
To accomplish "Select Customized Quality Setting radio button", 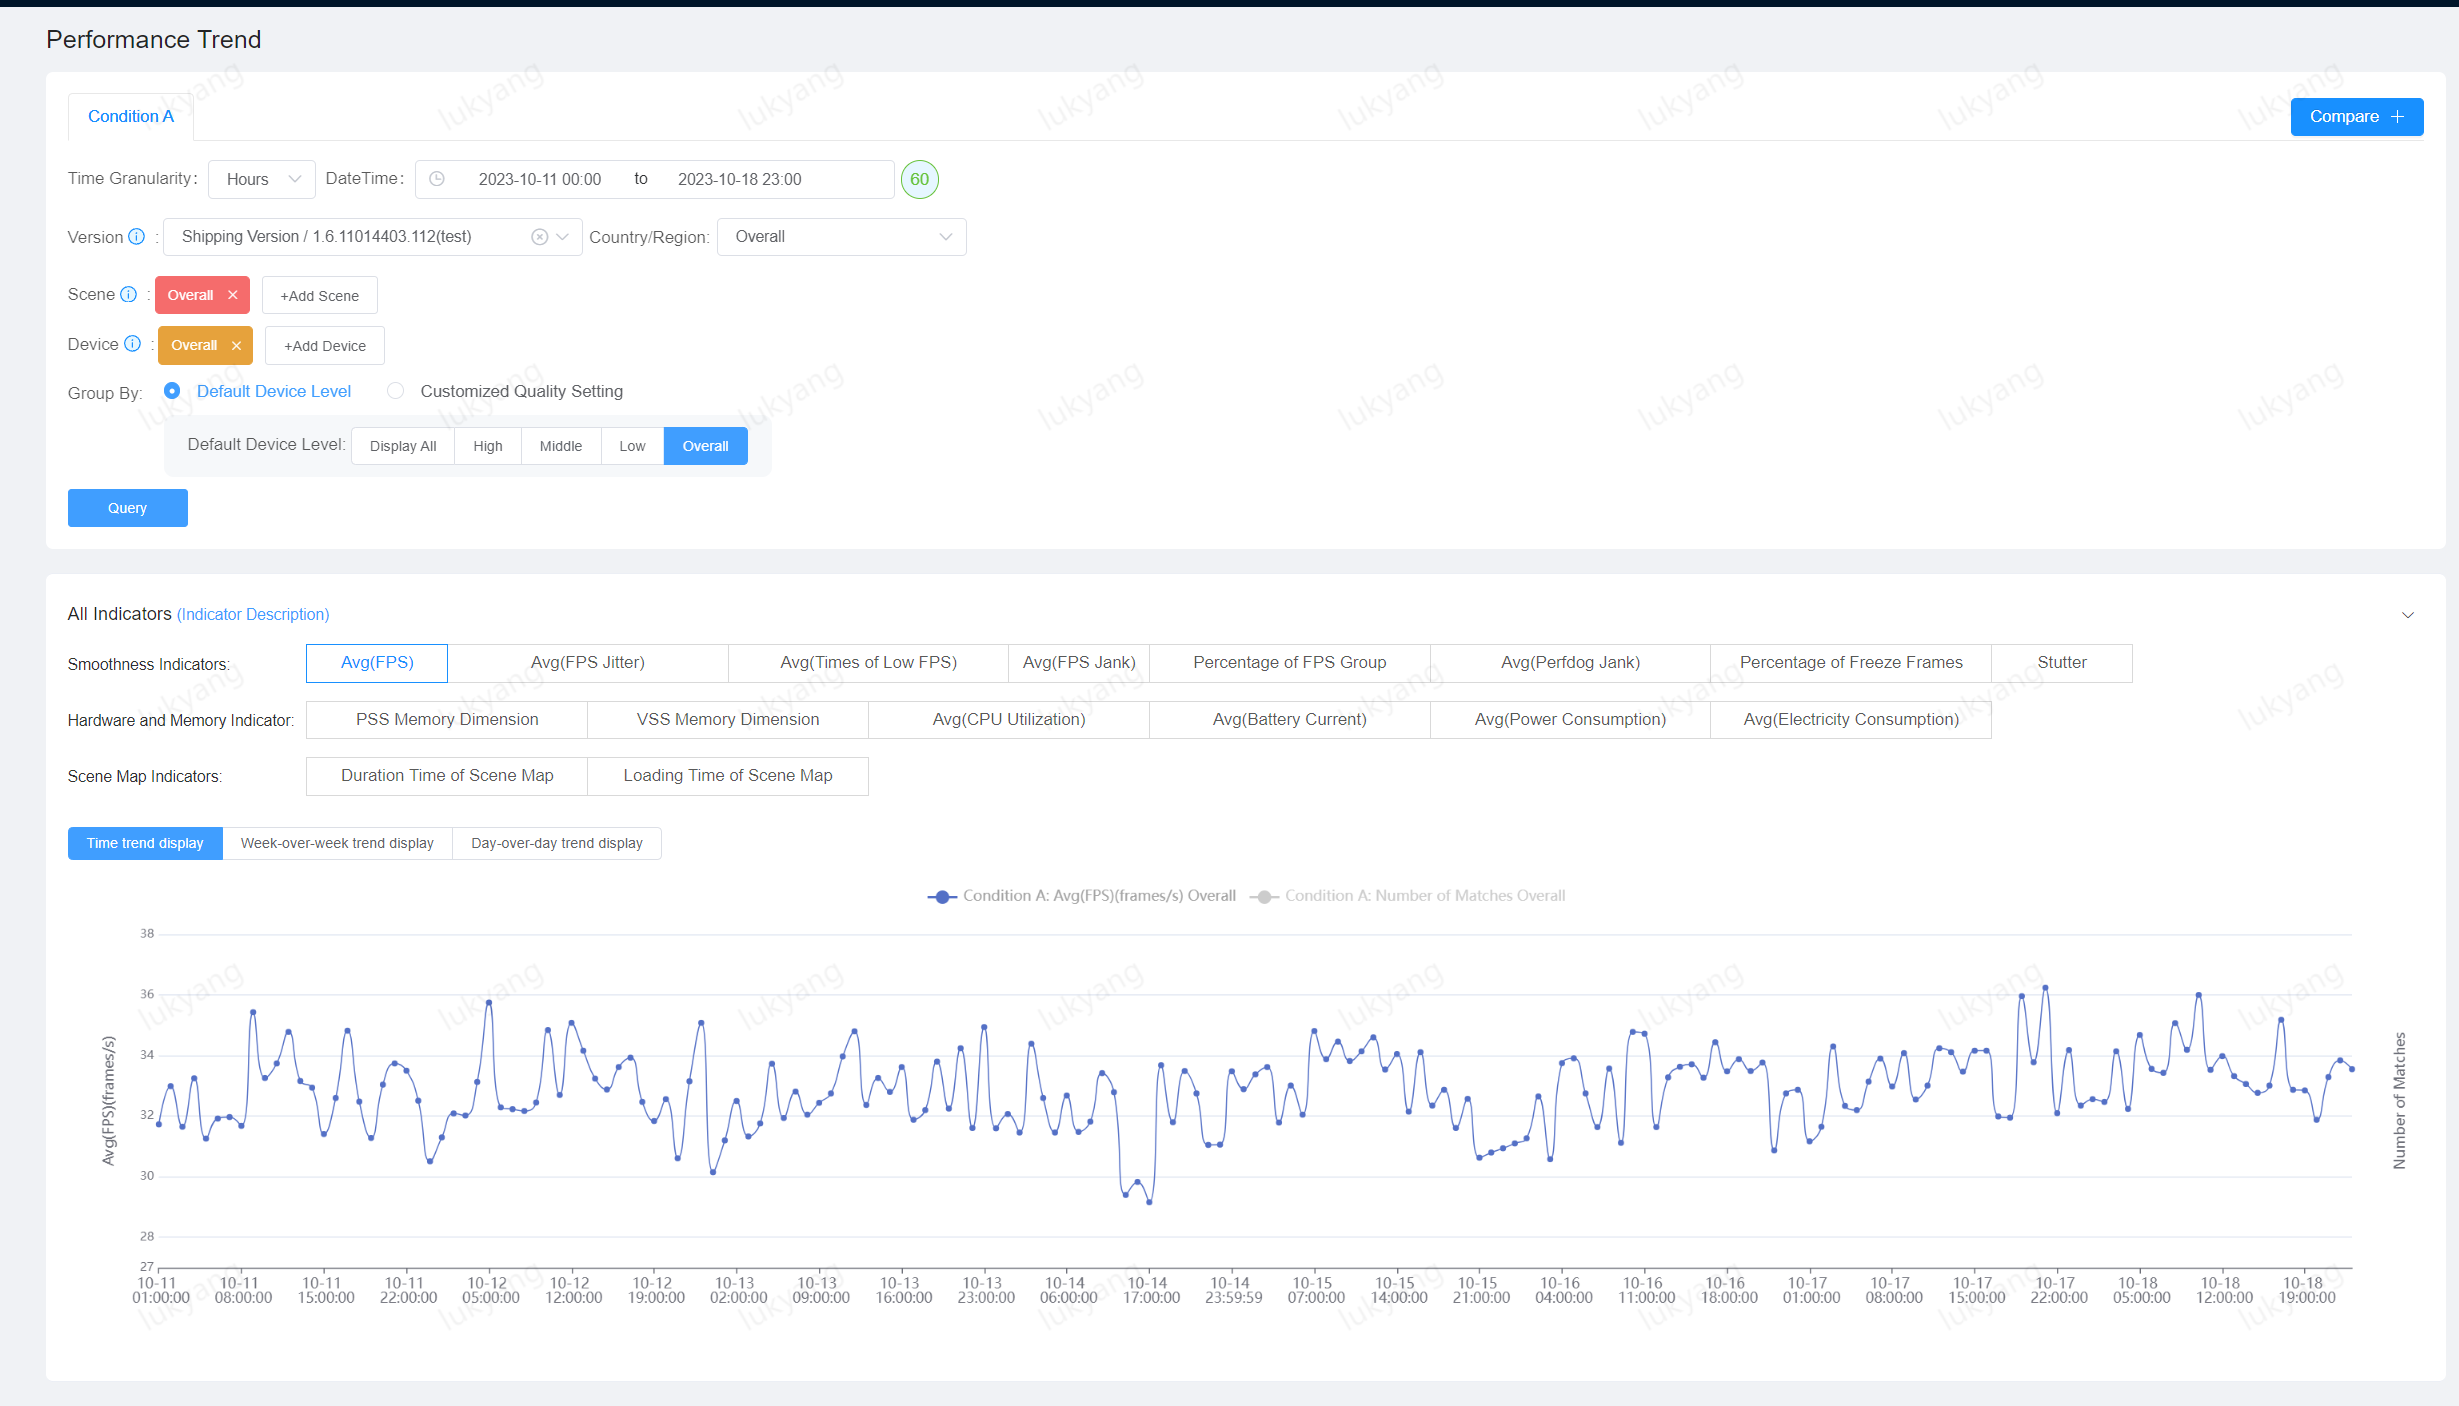I will 396,391.
